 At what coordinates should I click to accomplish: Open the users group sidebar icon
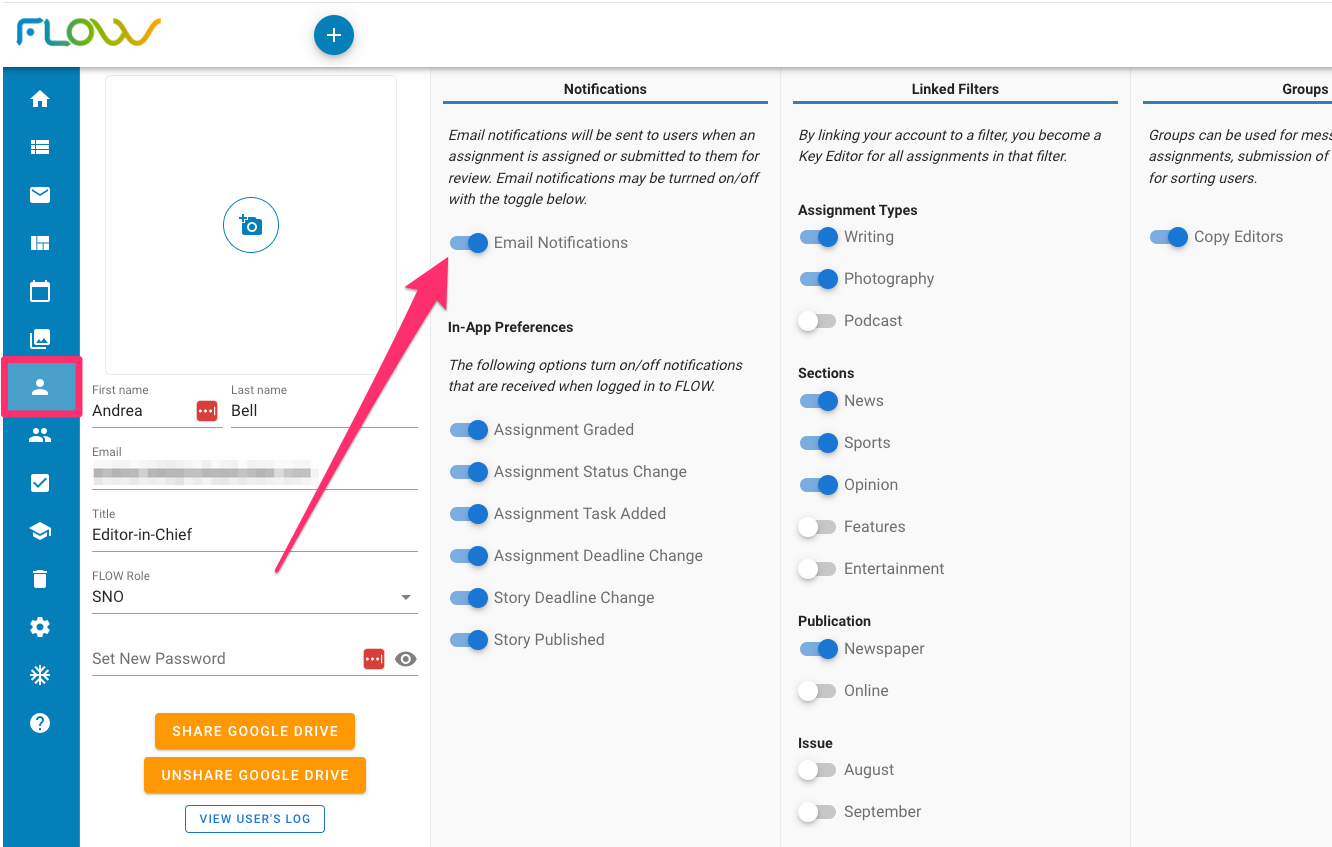point(40,435)
